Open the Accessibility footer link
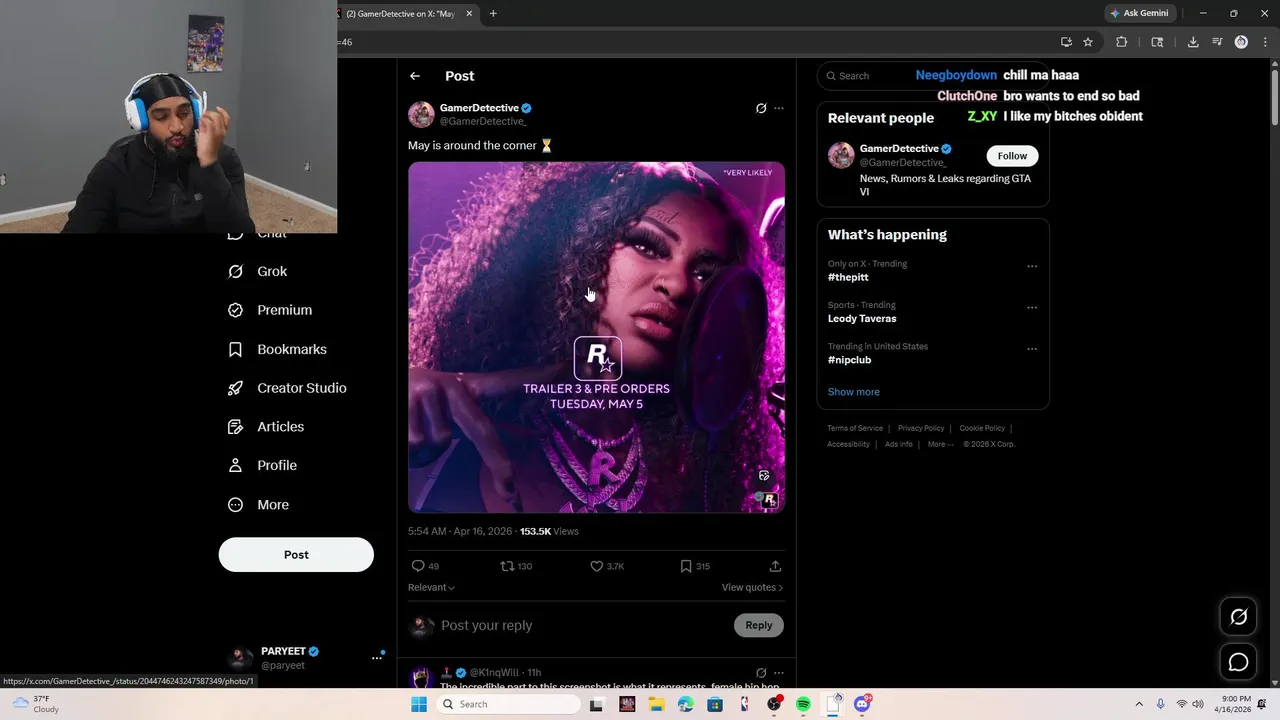Viewport: 1280px width, 720px height. pyautogui.click(x=848, y=444)
